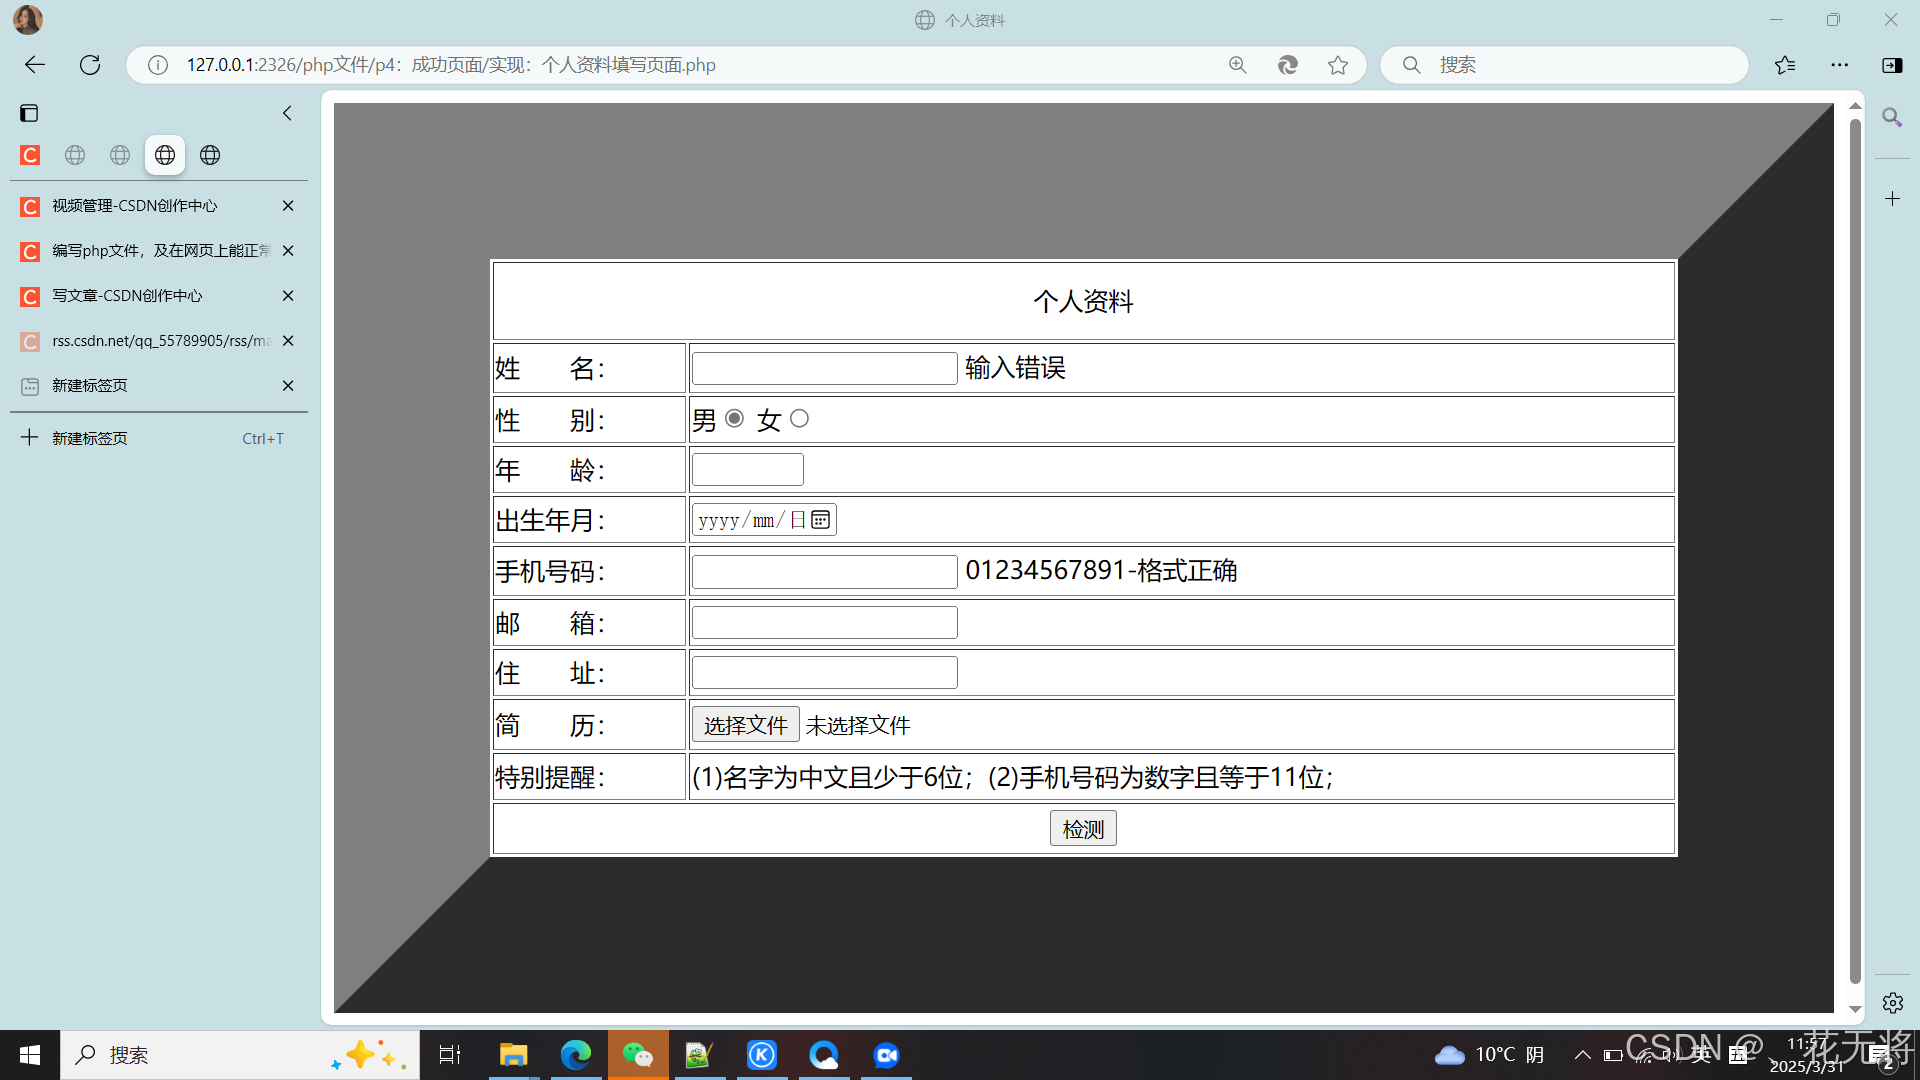Select the 女 gender radio button

pyautogui.click(x=798, y=418)
